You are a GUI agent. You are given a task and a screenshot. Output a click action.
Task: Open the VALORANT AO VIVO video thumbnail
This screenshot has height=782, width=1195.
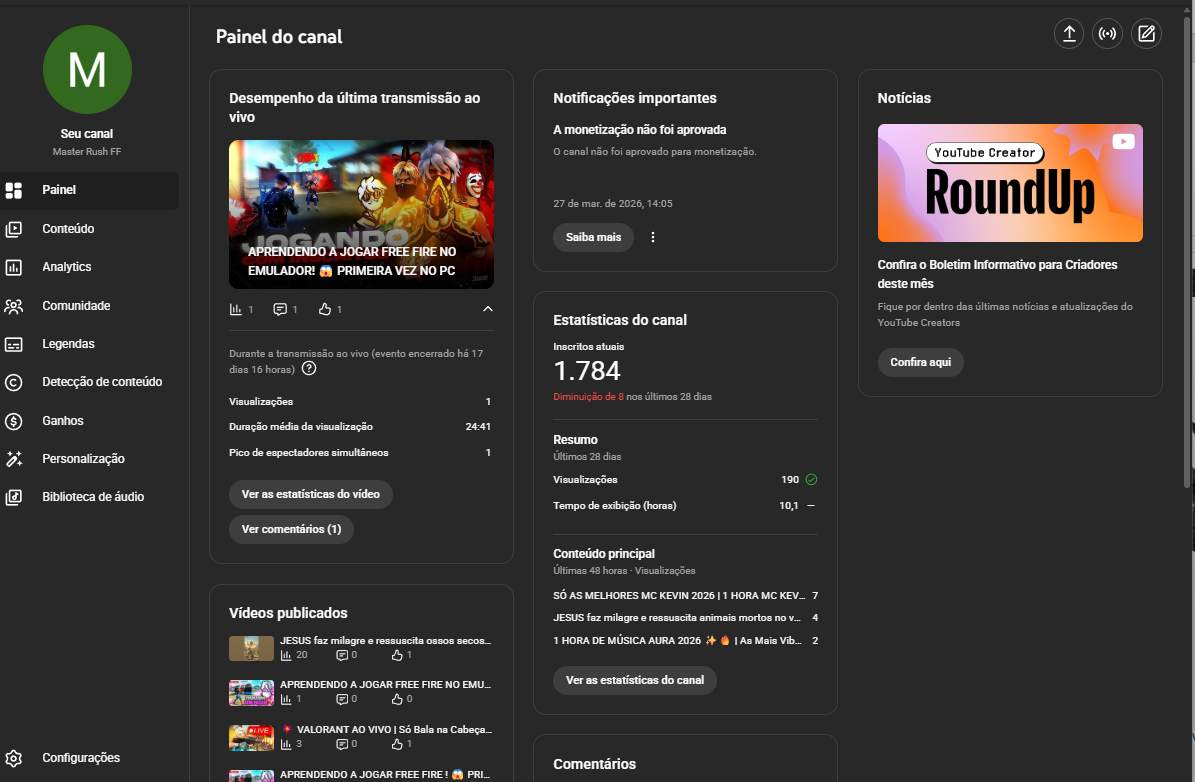[251, 737]
